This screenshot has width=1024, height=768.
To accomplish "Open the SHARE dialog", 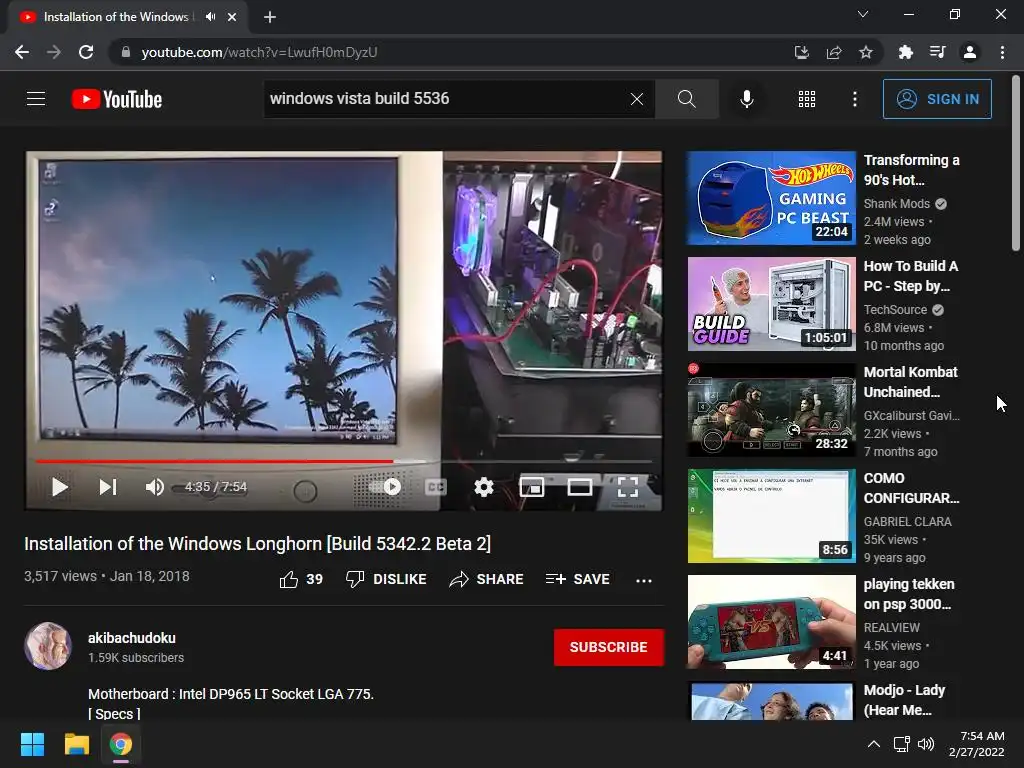I will (x=487, y=579).
